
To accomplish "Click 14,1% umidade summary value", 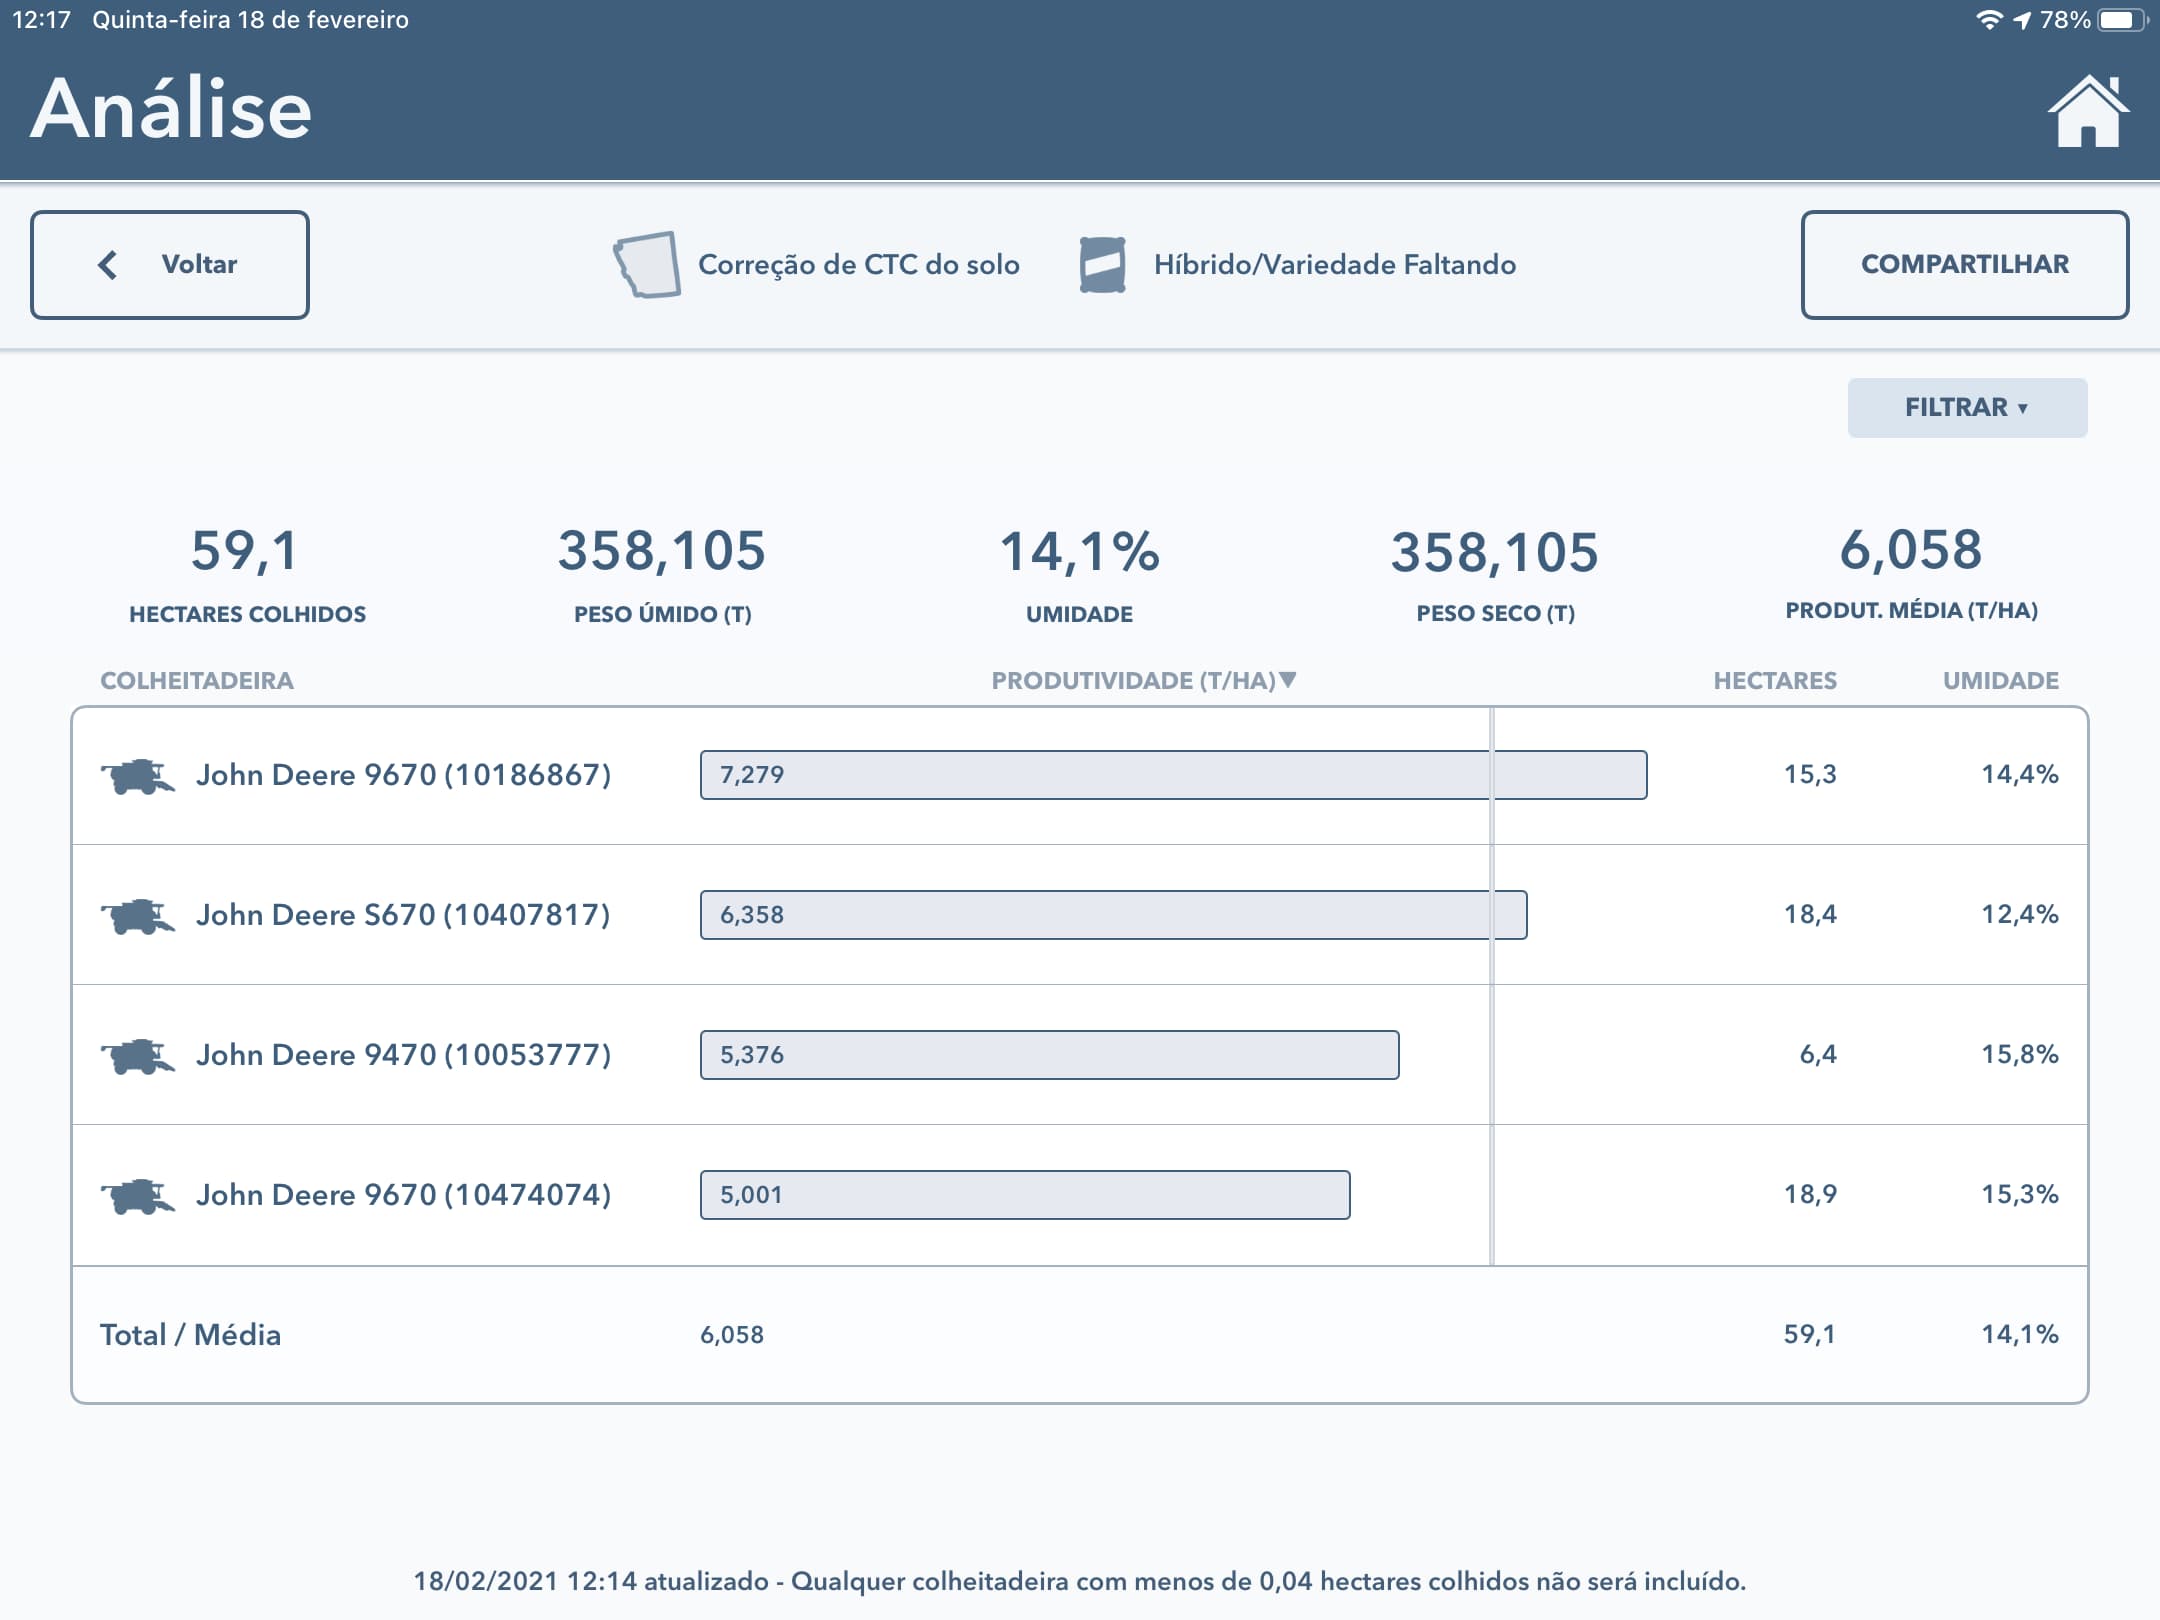I will (1080, 552).
